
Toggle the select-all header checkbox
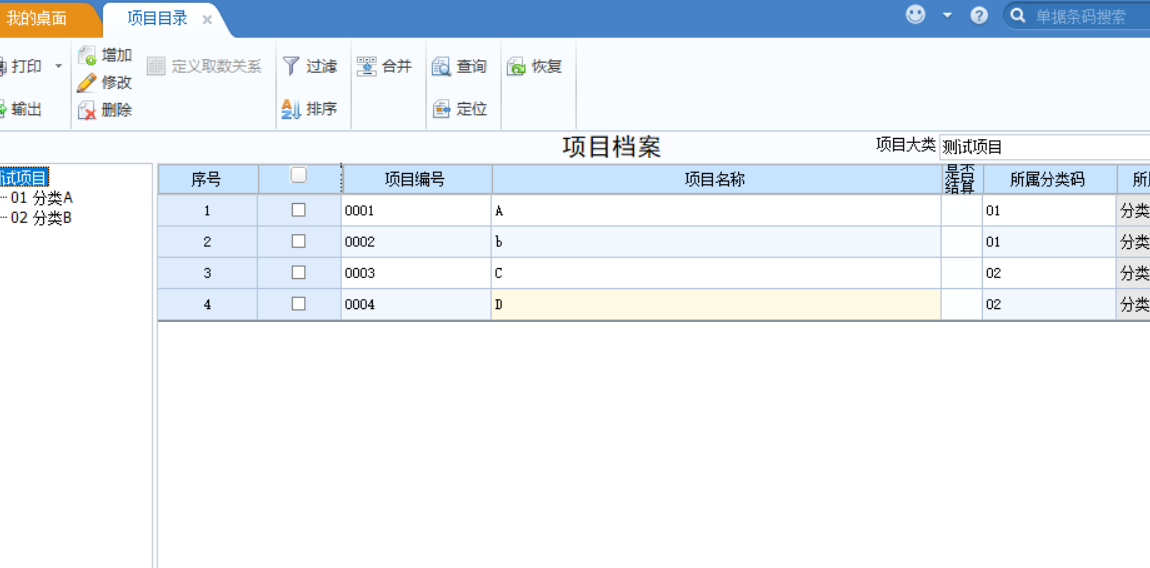tap(299, 175)
